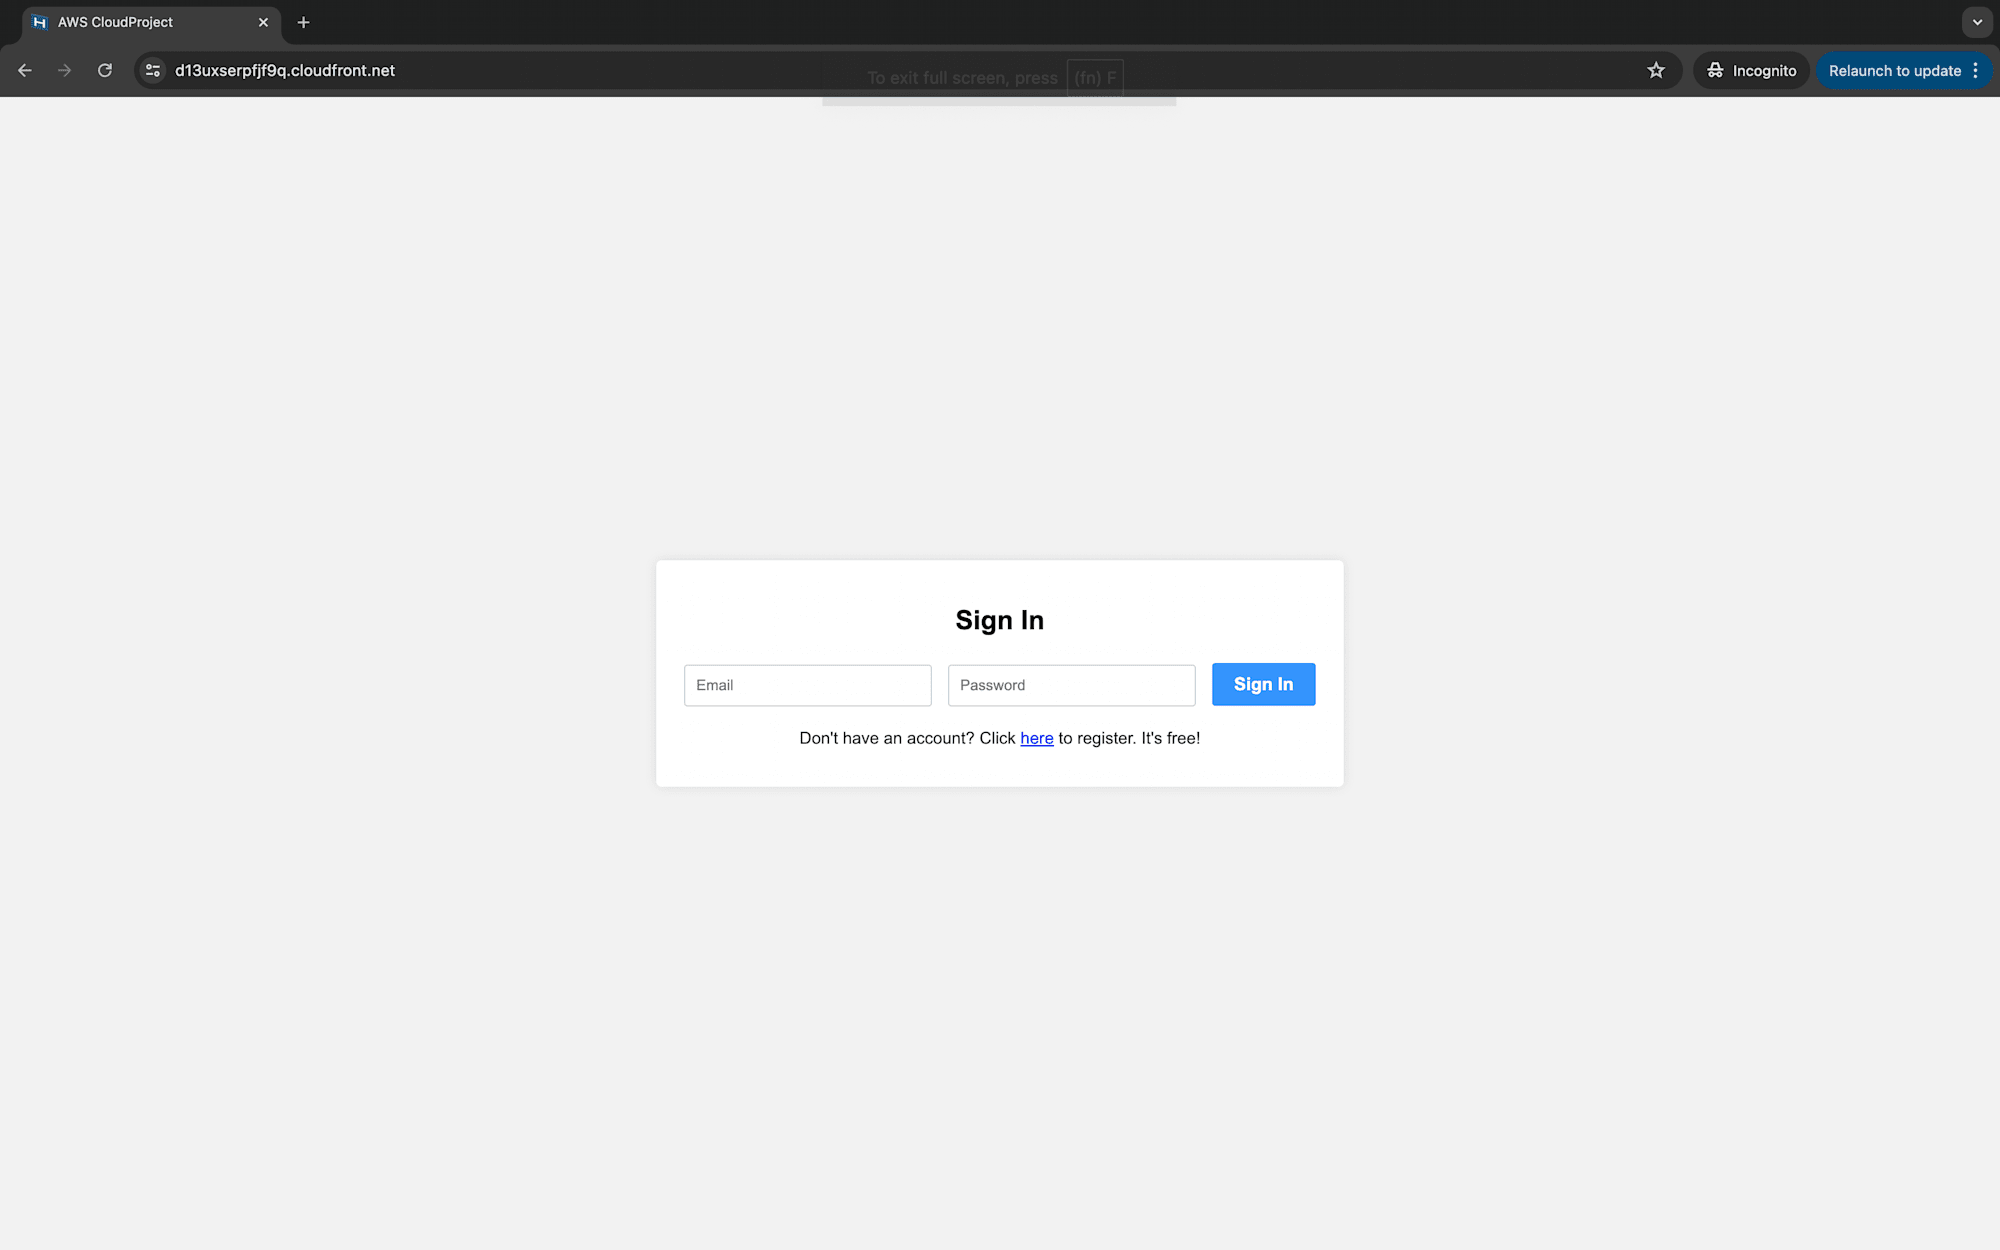Viewport: 2000px width, 1250px height.
Task: Click the AWS CloudProject favicon icon
Action: [40, 22]
